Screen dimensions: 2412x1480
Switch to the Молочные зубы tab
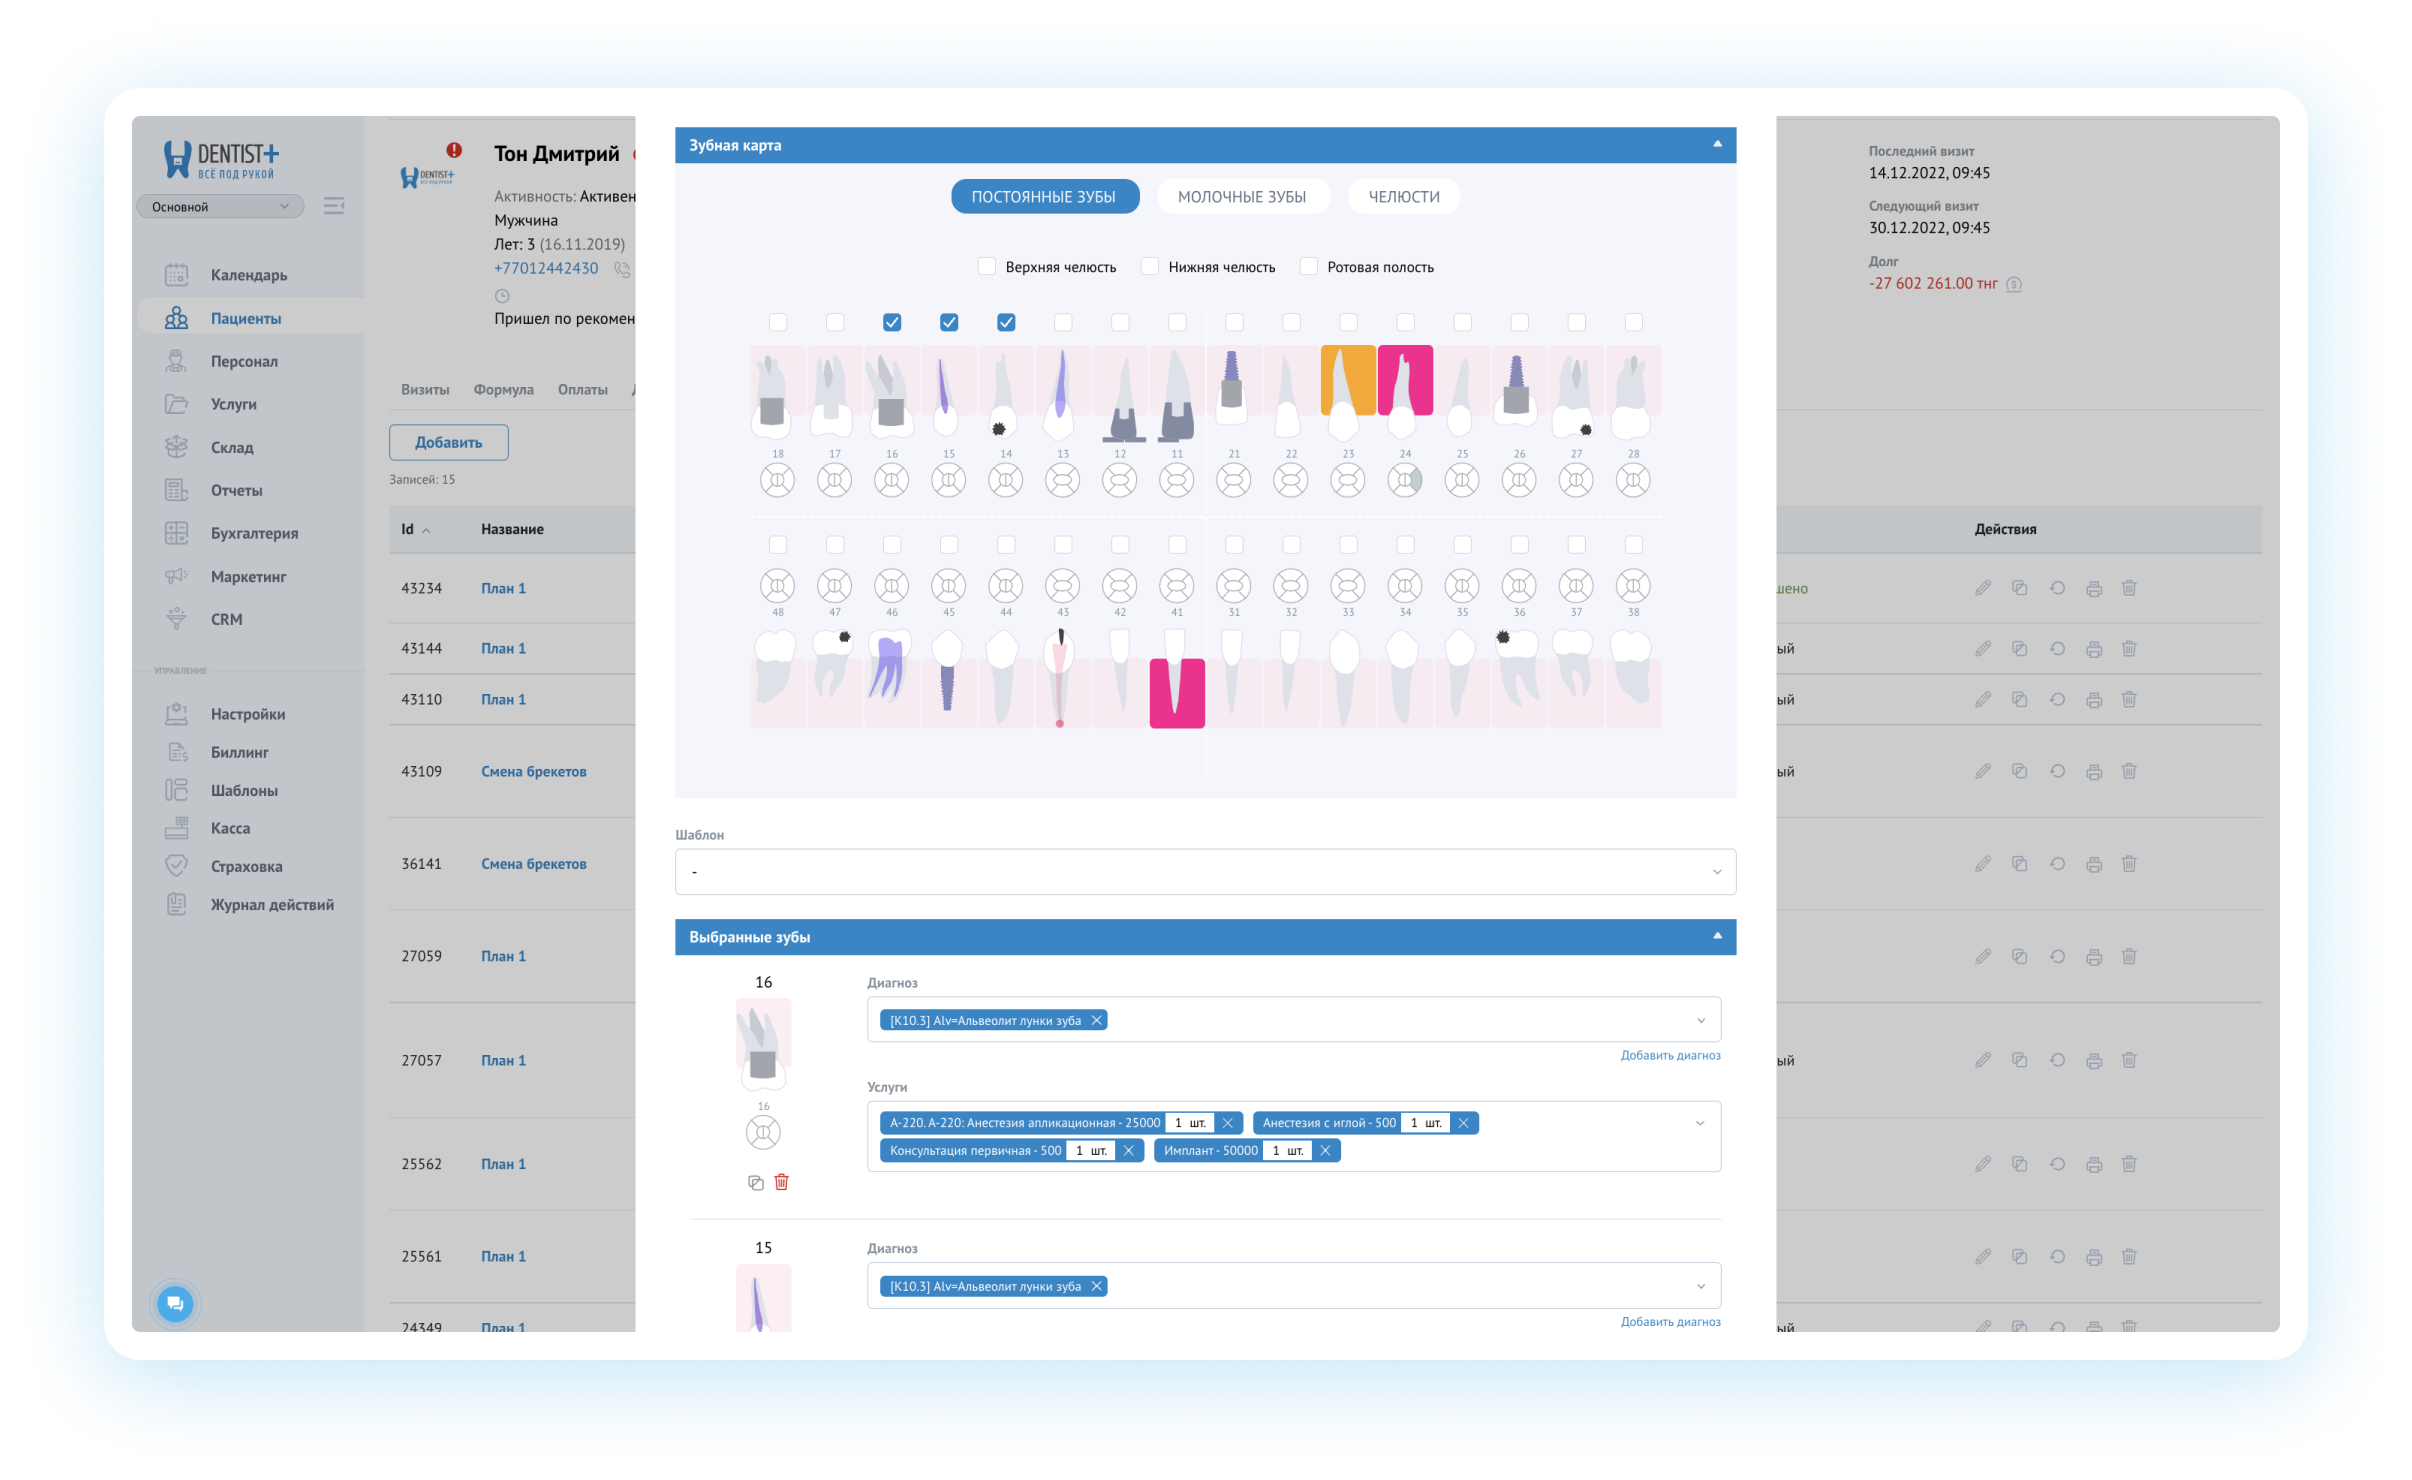tap(1242, 197)
